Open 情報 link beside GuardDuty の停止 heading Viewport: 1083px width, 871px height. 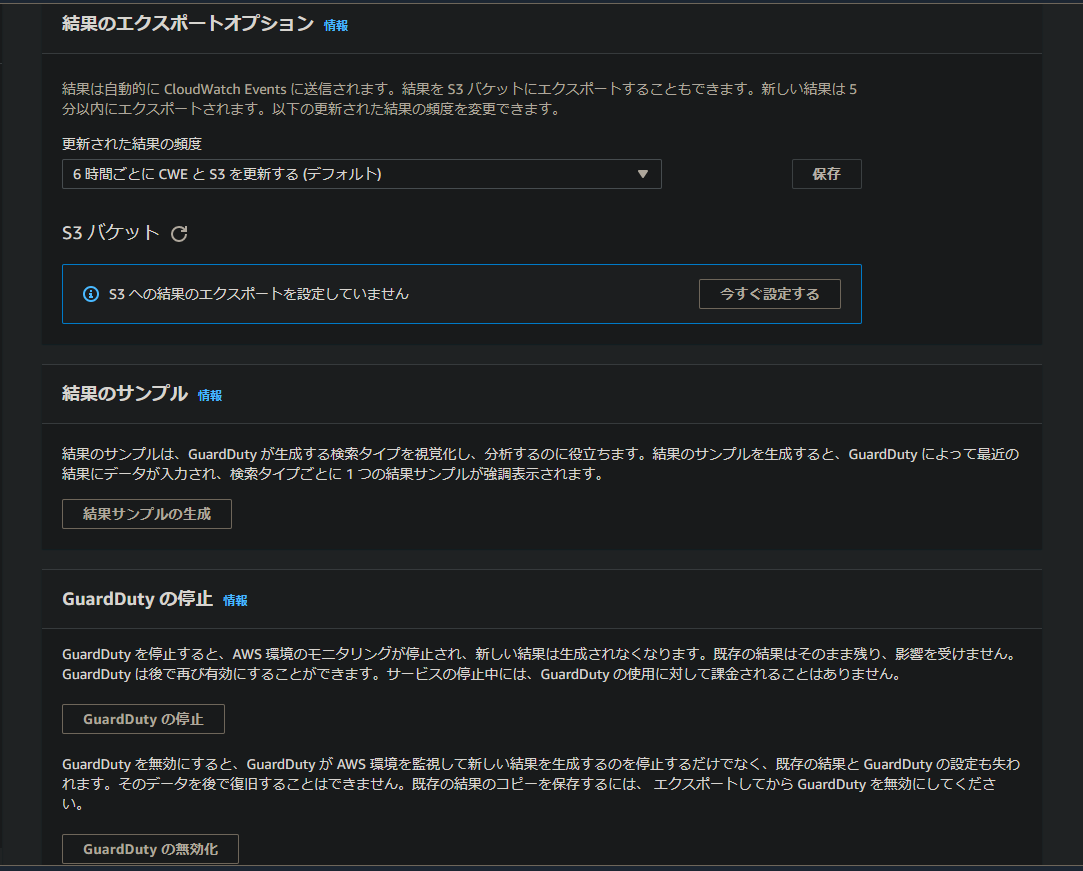pos(235,600)
